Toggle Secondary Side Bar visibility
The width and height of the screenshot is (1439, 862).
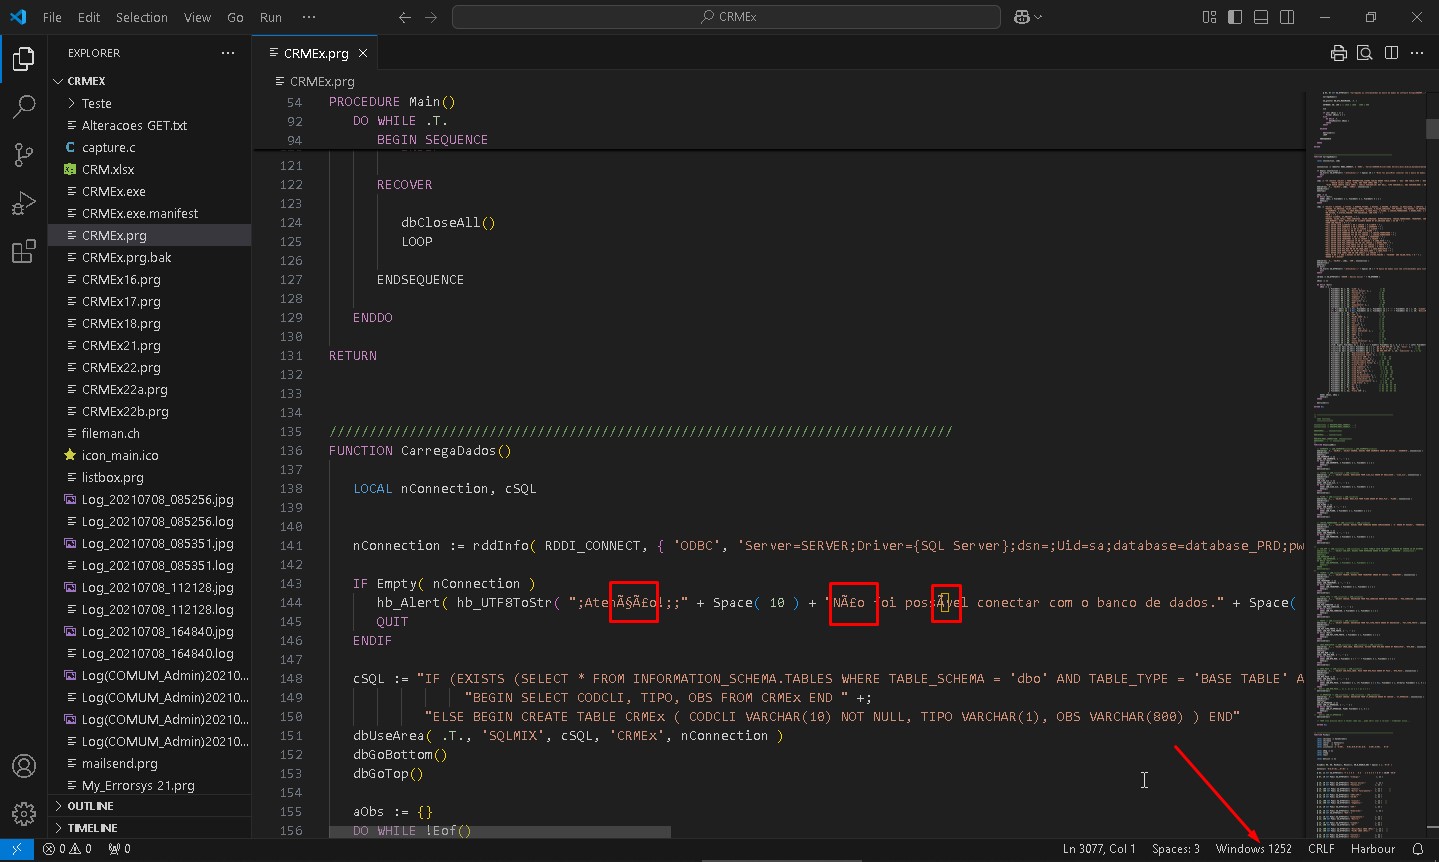pyautogui.click(x=1287, y=17)
